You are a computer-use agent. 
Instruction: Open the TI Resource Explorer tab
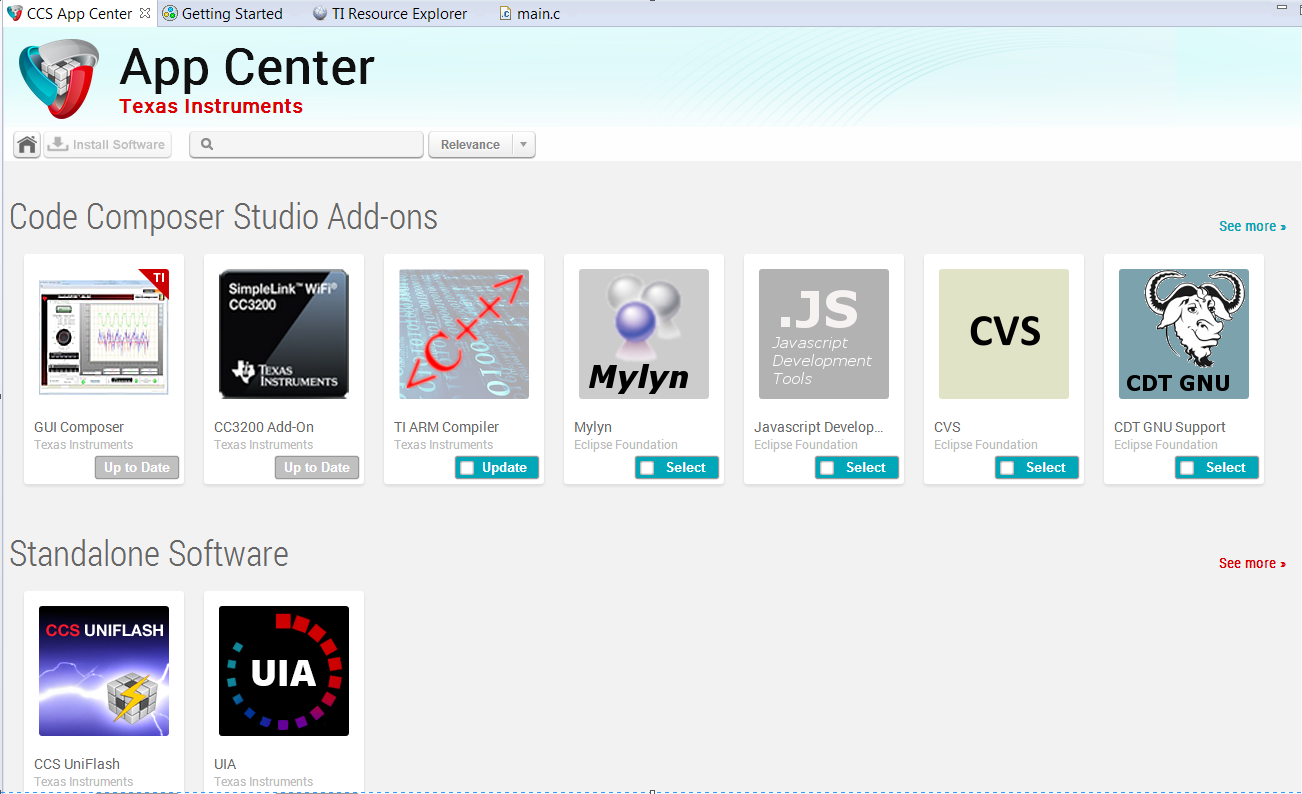(390, 14)
